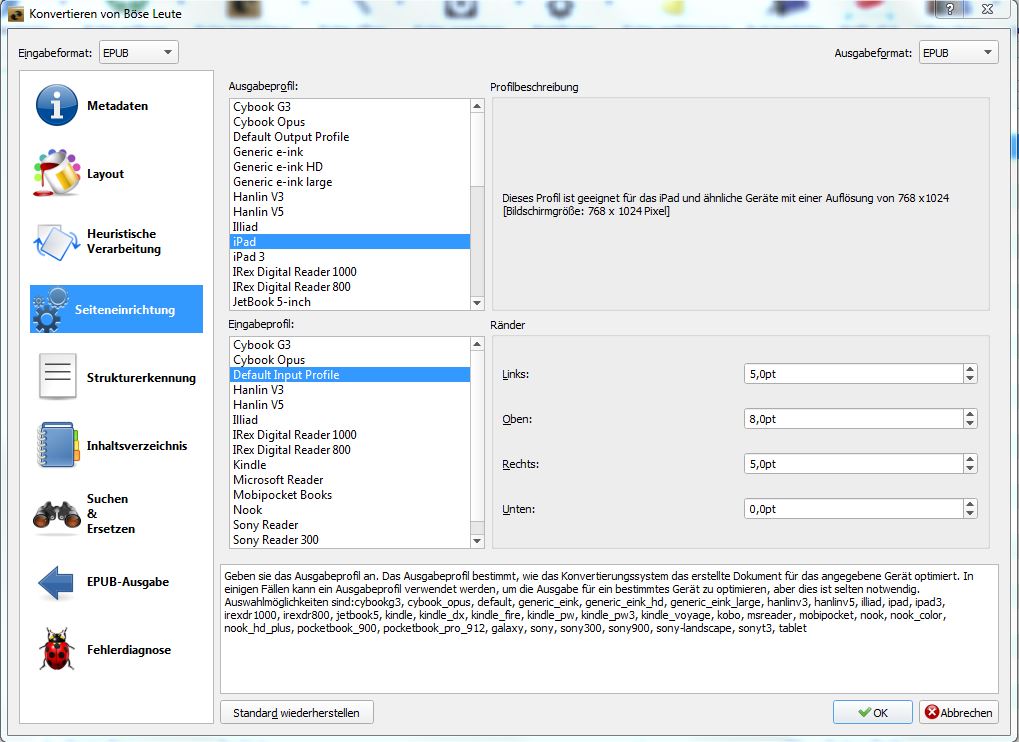Select Generic e-ink large output profile
Screen dimensions: 1019x742
point(350,181)
